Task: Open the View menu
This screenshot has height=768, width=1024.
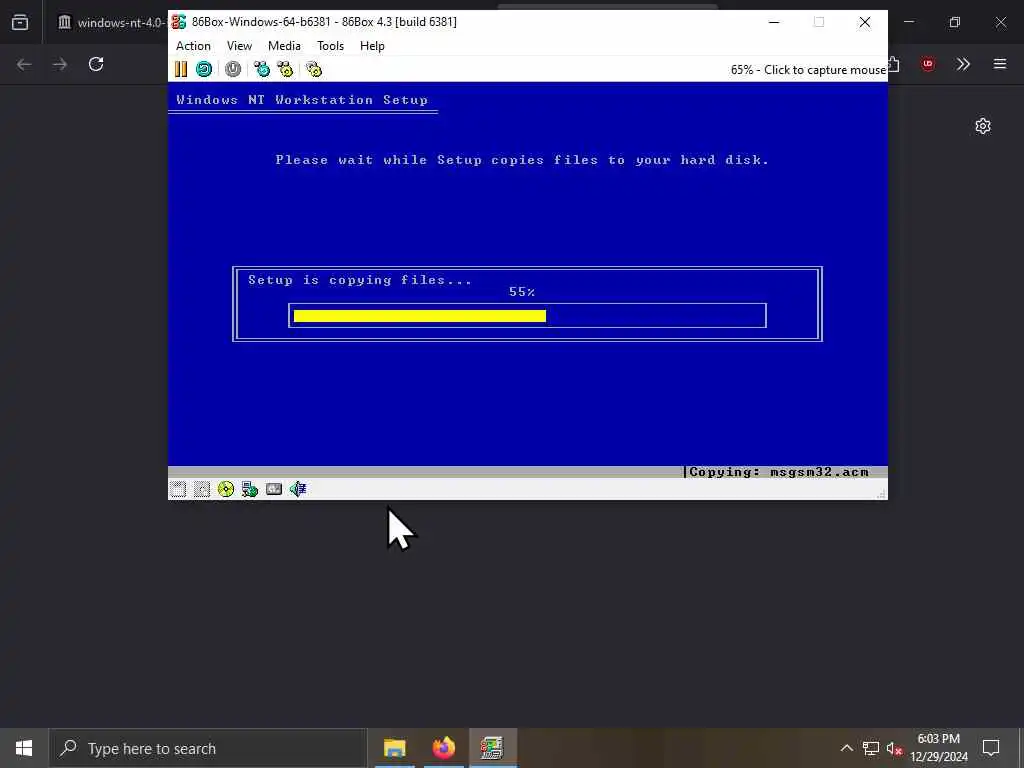Action: tap(239, 46)
